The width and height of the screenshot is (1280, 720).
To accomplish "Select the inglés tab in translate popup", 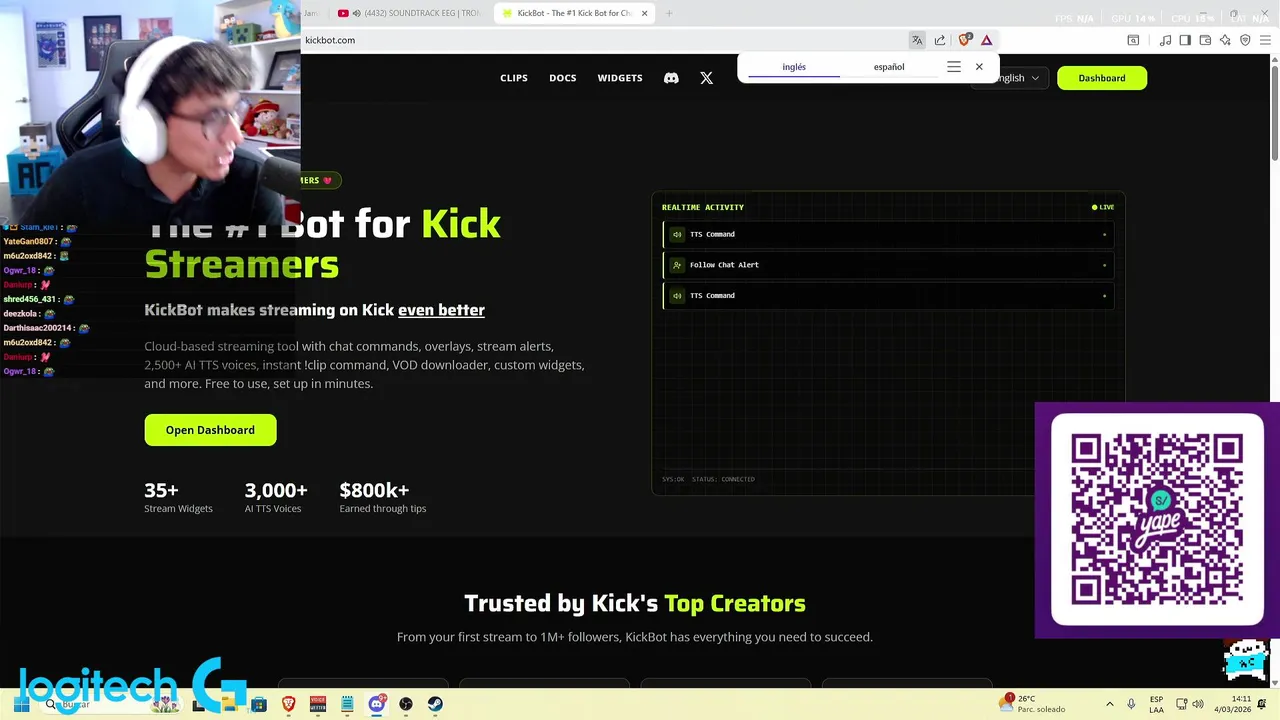I will pos(794,67).
